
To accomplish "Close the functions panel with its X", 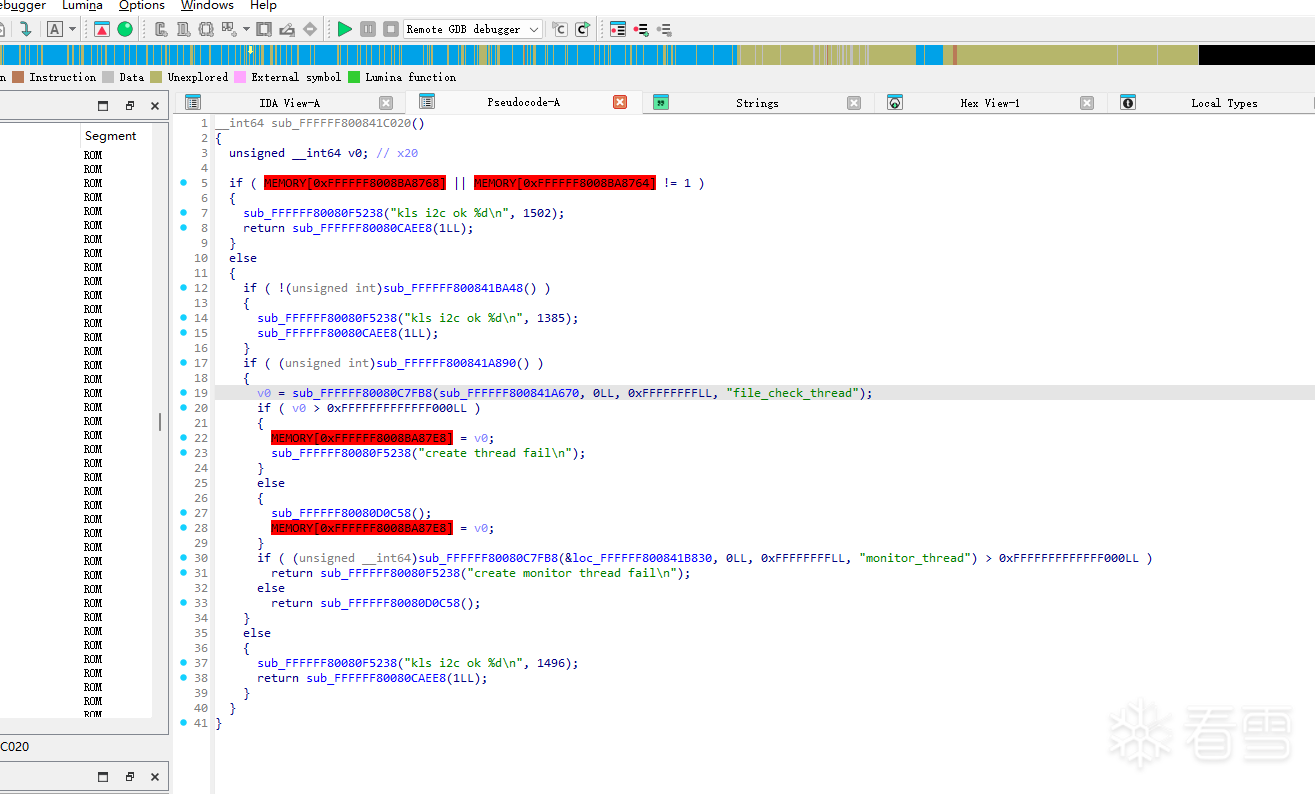I will pos(155,106).
